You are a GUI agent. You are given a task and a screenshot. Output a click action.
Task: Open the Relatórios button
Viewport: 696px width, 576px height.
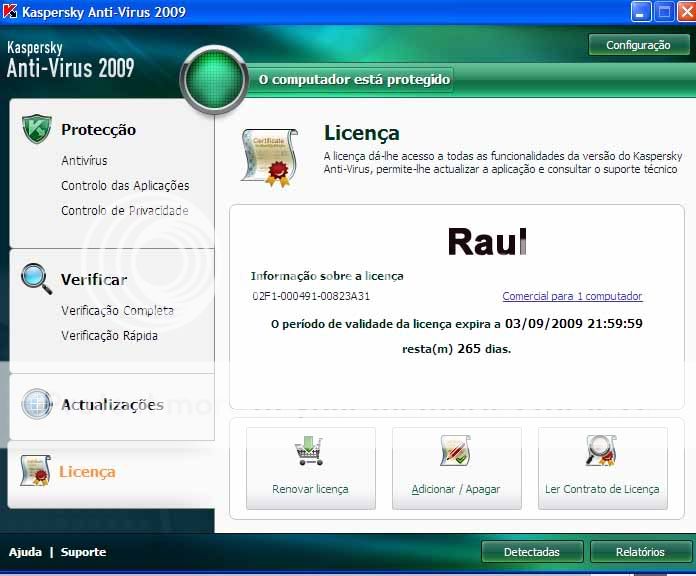[x=640, y=552]
